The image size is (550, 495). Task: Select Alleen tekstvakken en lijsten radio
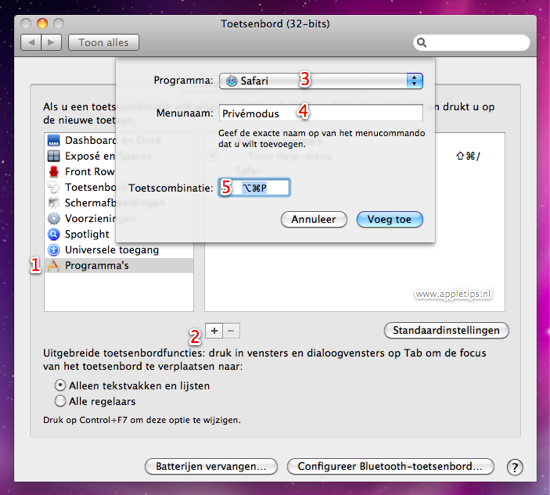point(60,386)
